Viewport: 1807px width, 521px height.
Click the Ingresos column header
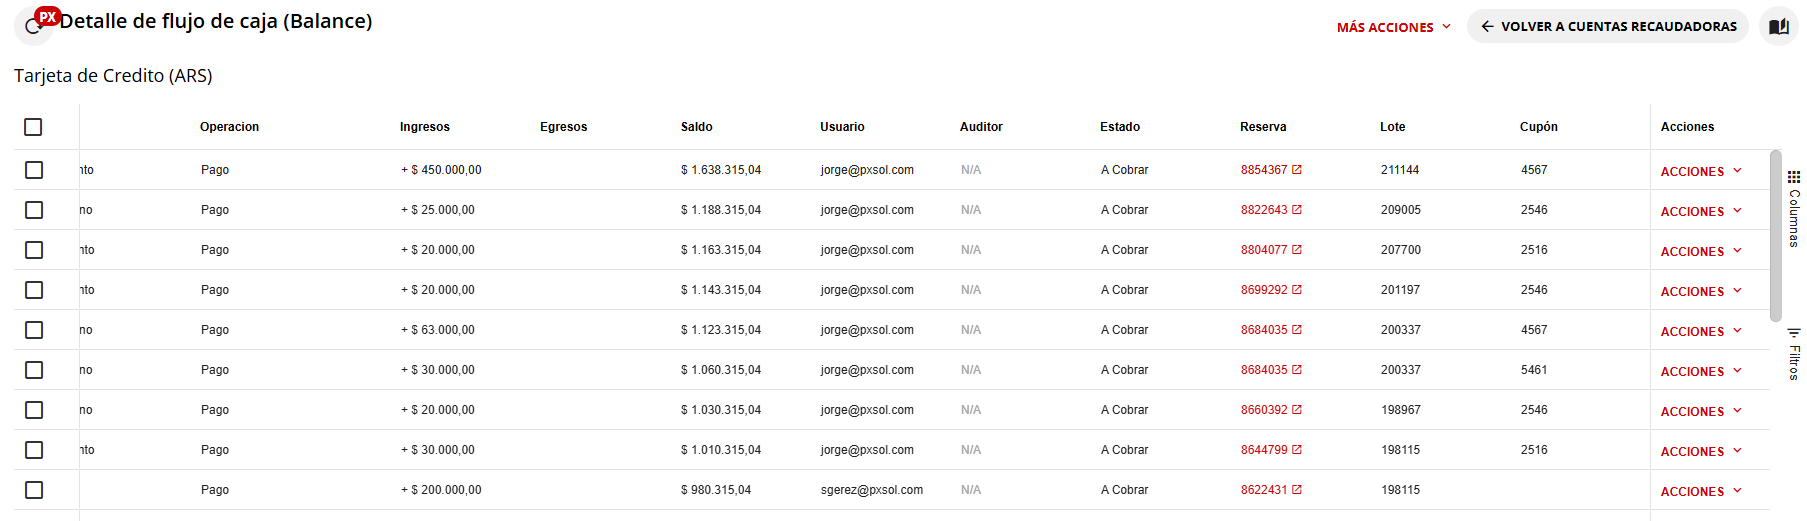point(425,127)
